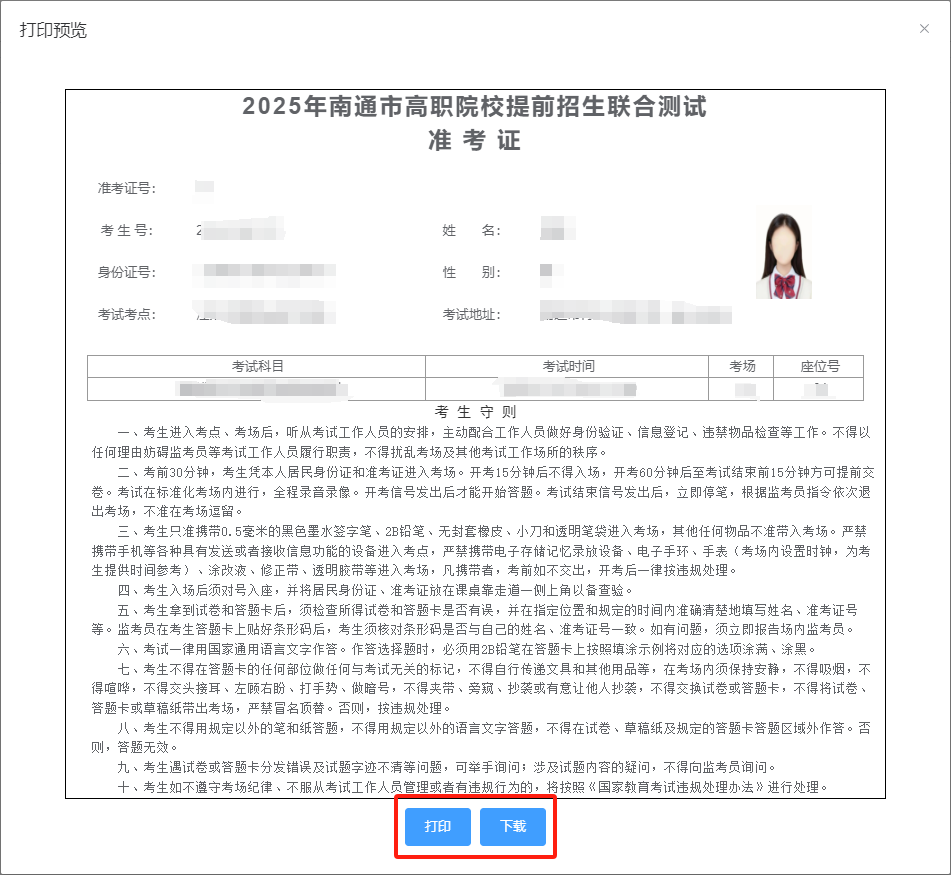The height and width of the screenshot is (875, 951).
Task: Close the 打印预览 dialog with X
Action: (924, 29)
